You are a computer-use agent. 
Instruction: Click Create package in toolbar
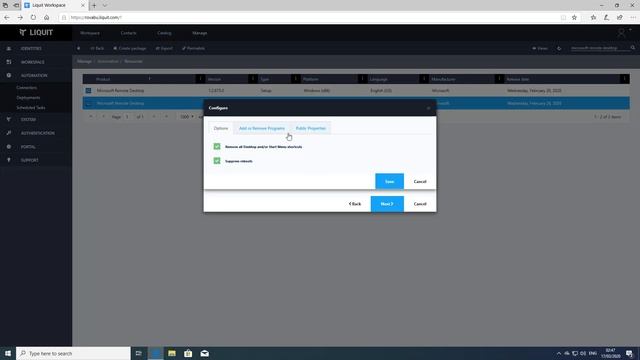[x=130, y=48]
